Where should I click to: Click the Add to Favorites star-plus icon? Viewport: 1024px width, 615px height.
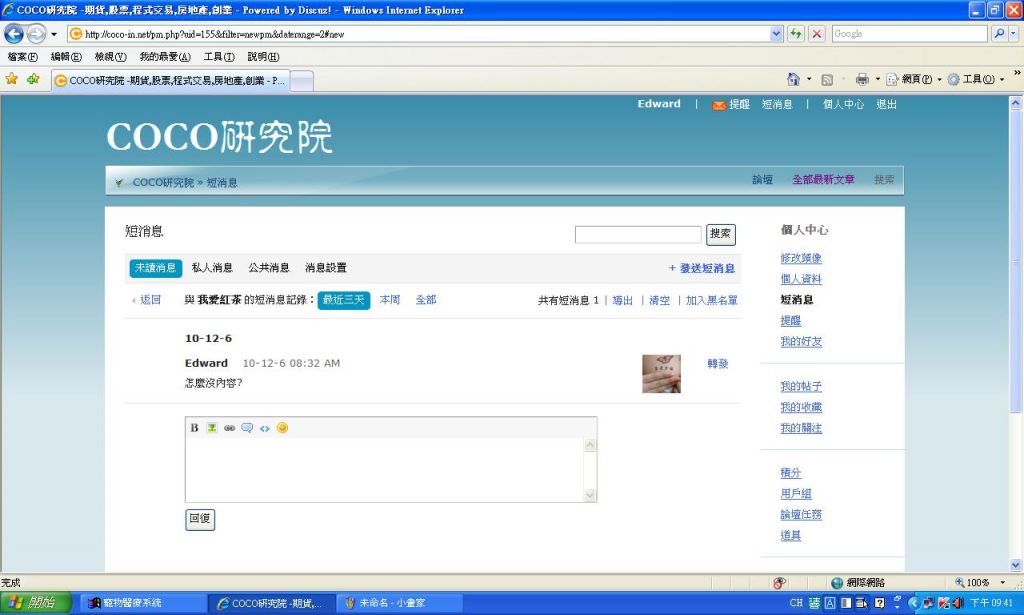[x=33, y=79]
